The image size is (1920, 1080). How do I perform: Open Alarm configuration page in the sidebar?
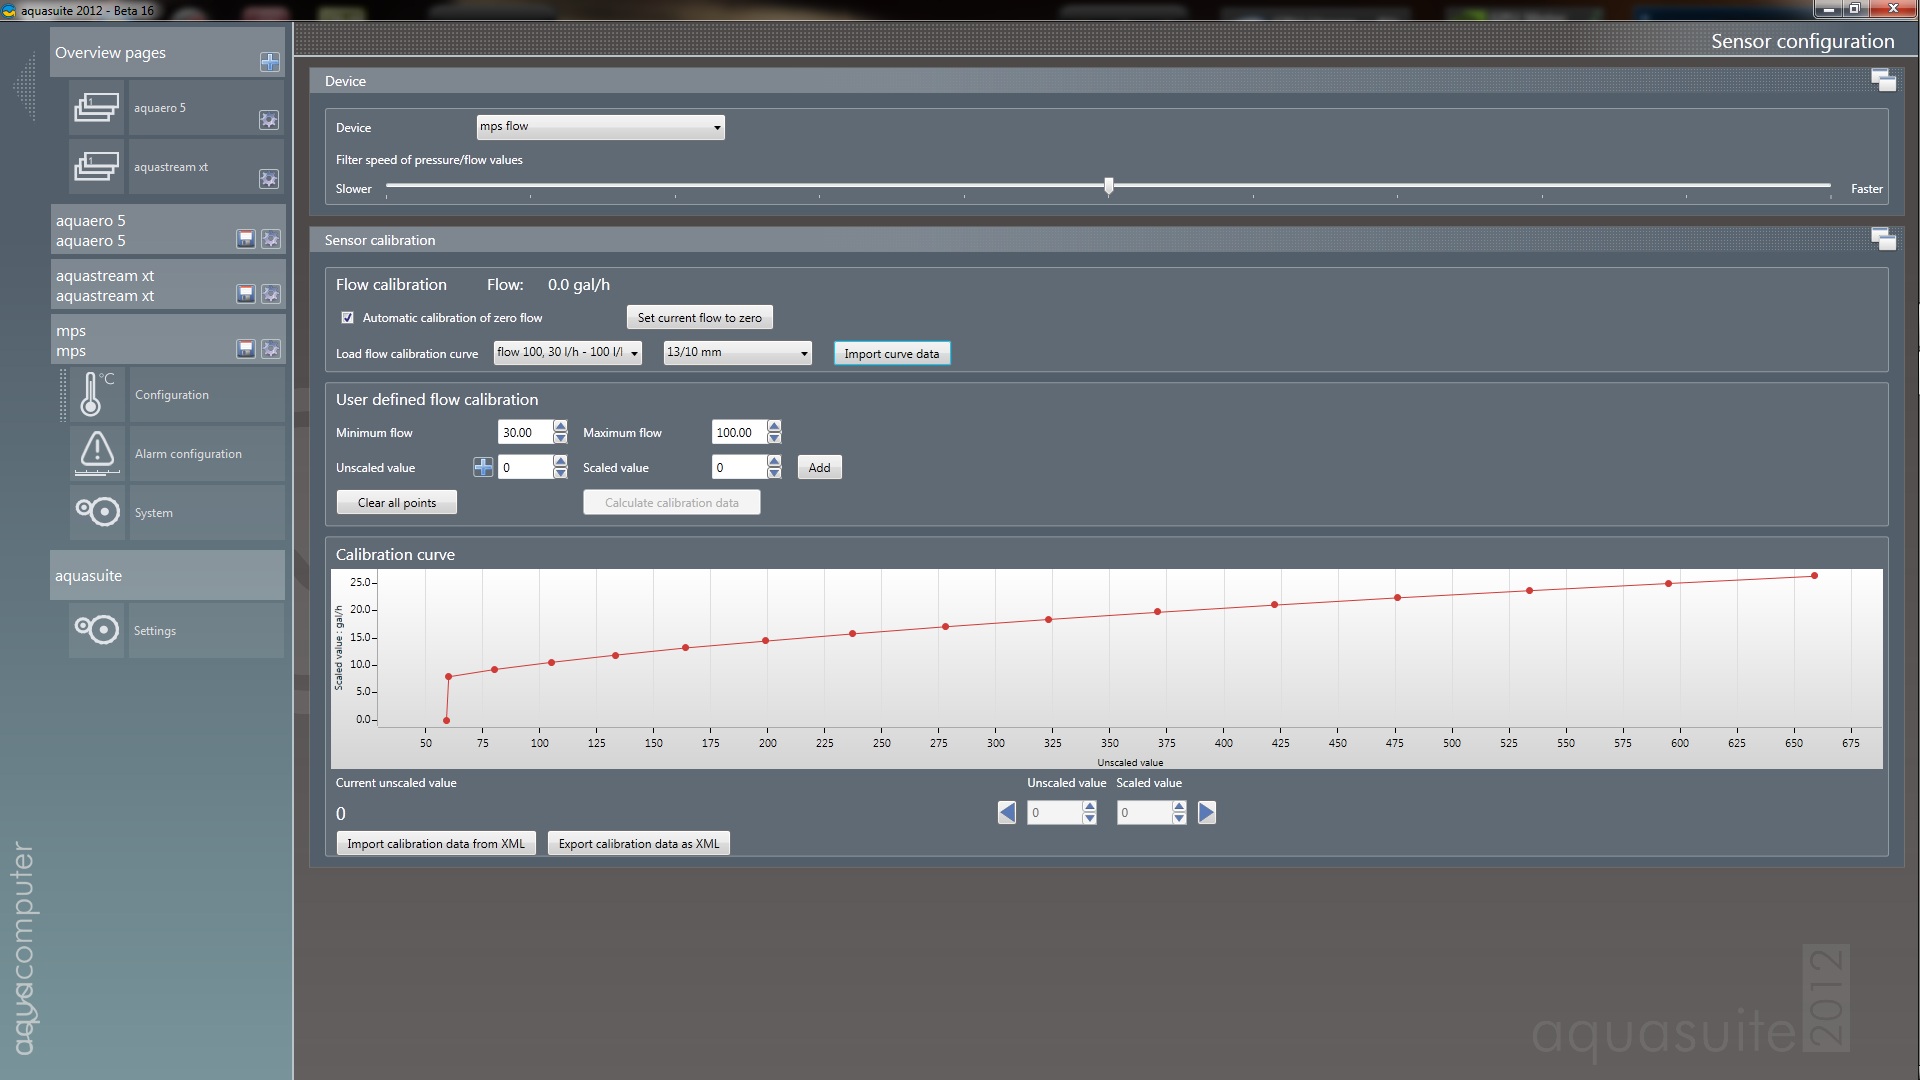pyautogui.click(x=177, y=454)
